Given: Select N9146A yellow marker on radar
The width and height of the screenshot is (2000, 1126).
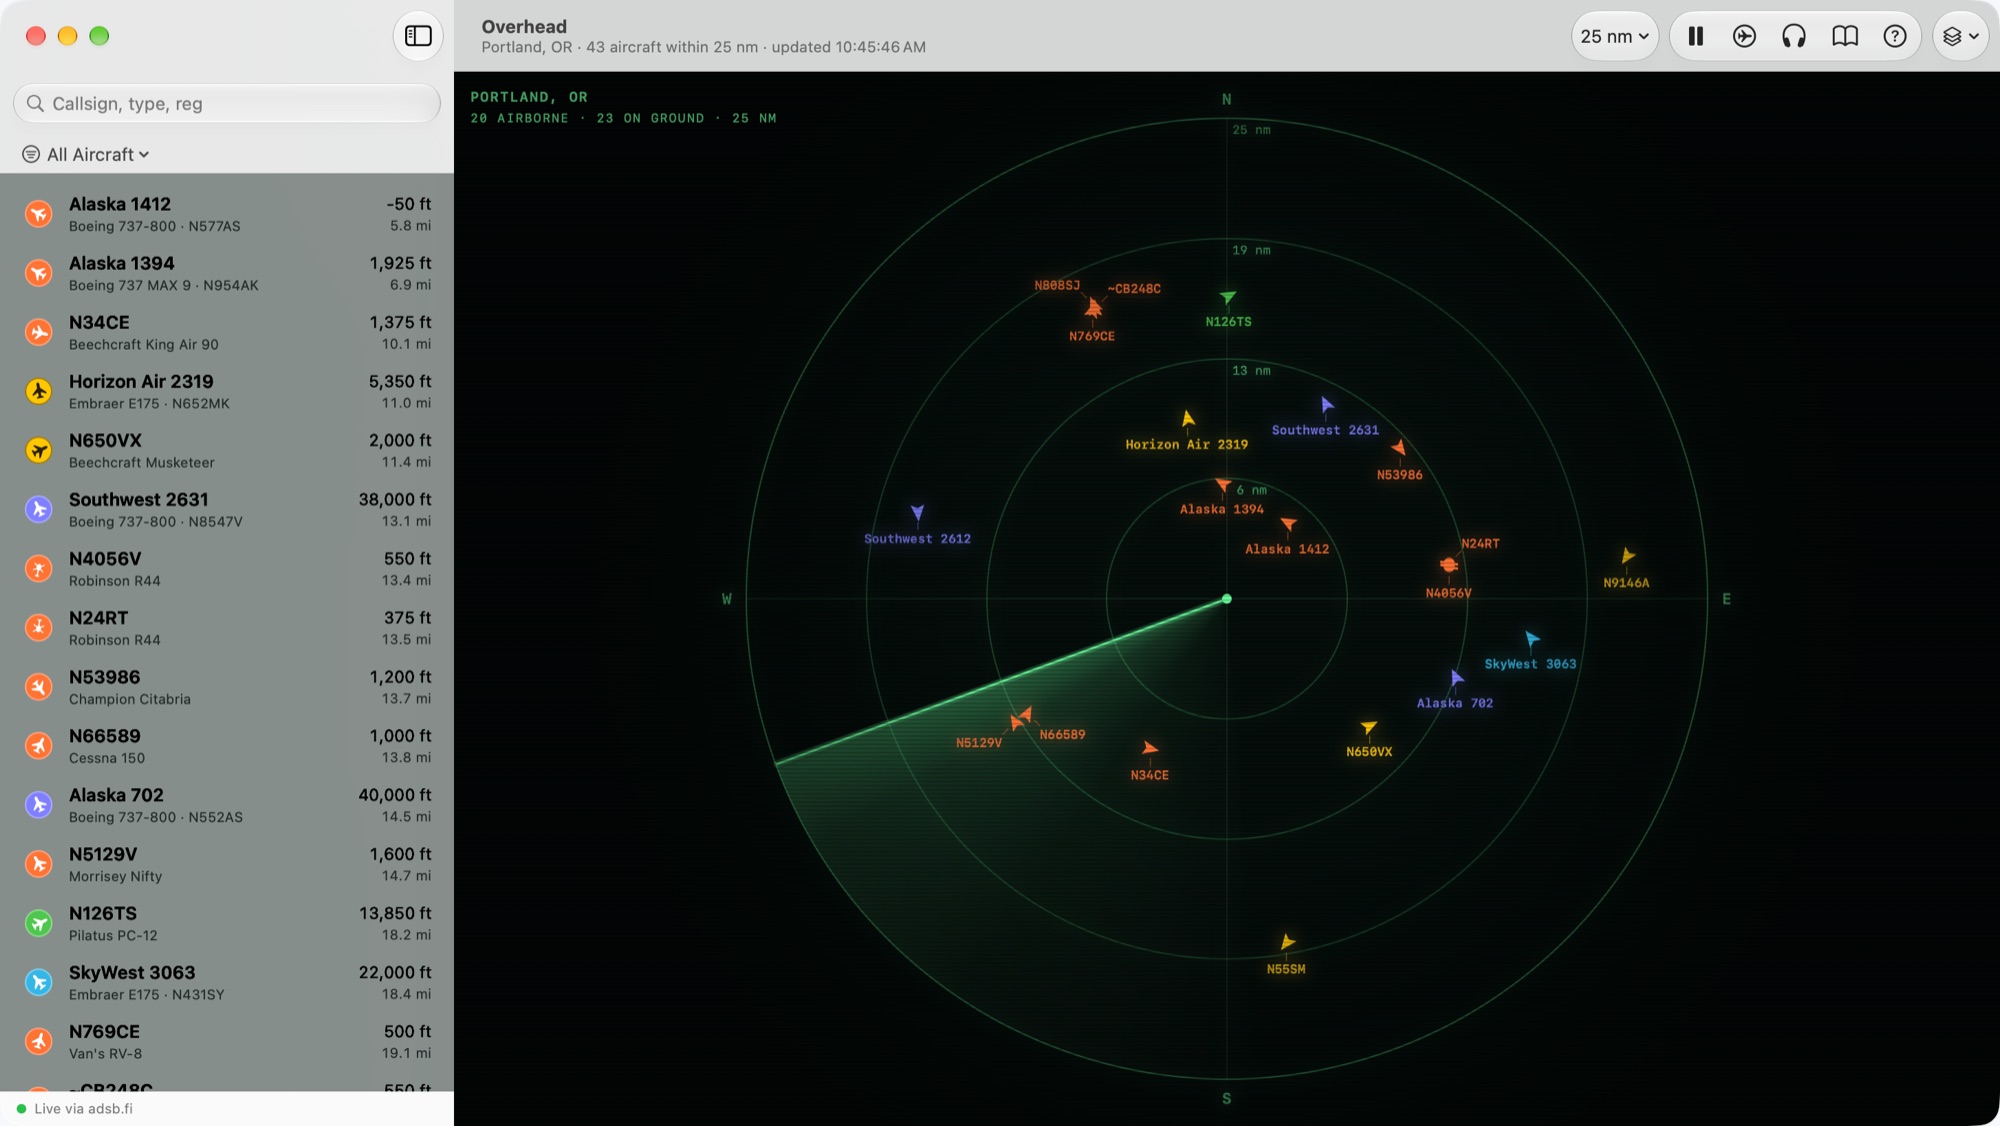Looking at the screenshot, I should pos(1627,556).
